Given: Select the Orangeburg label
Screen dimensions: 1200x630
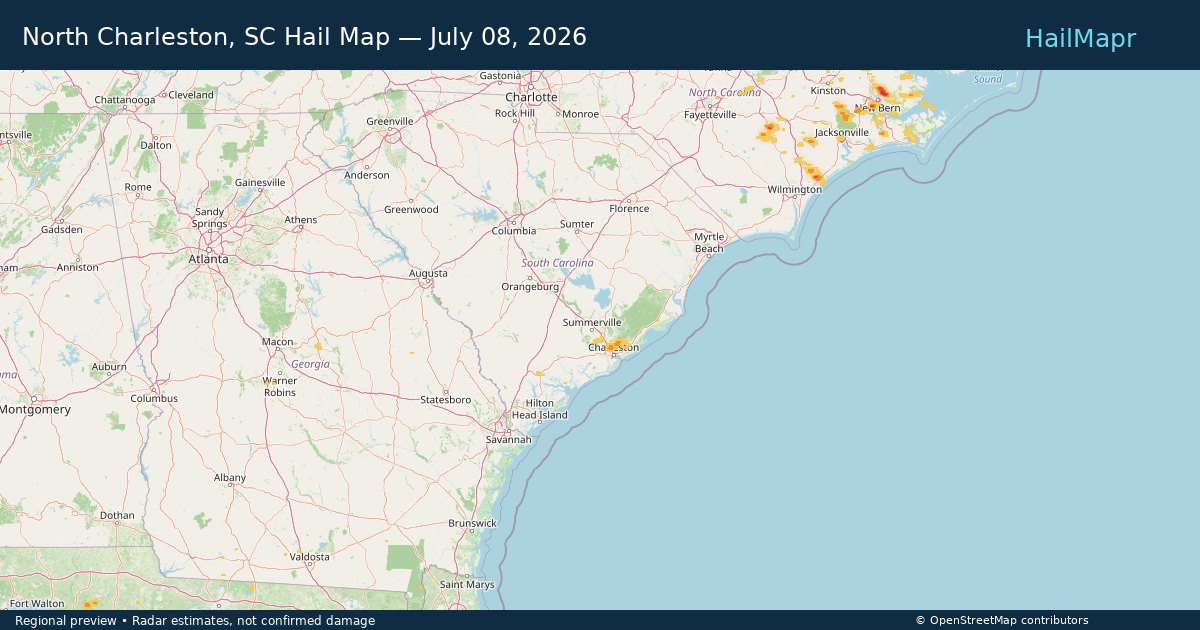Looking at the screenshot, I should click(x=530, y=287).
